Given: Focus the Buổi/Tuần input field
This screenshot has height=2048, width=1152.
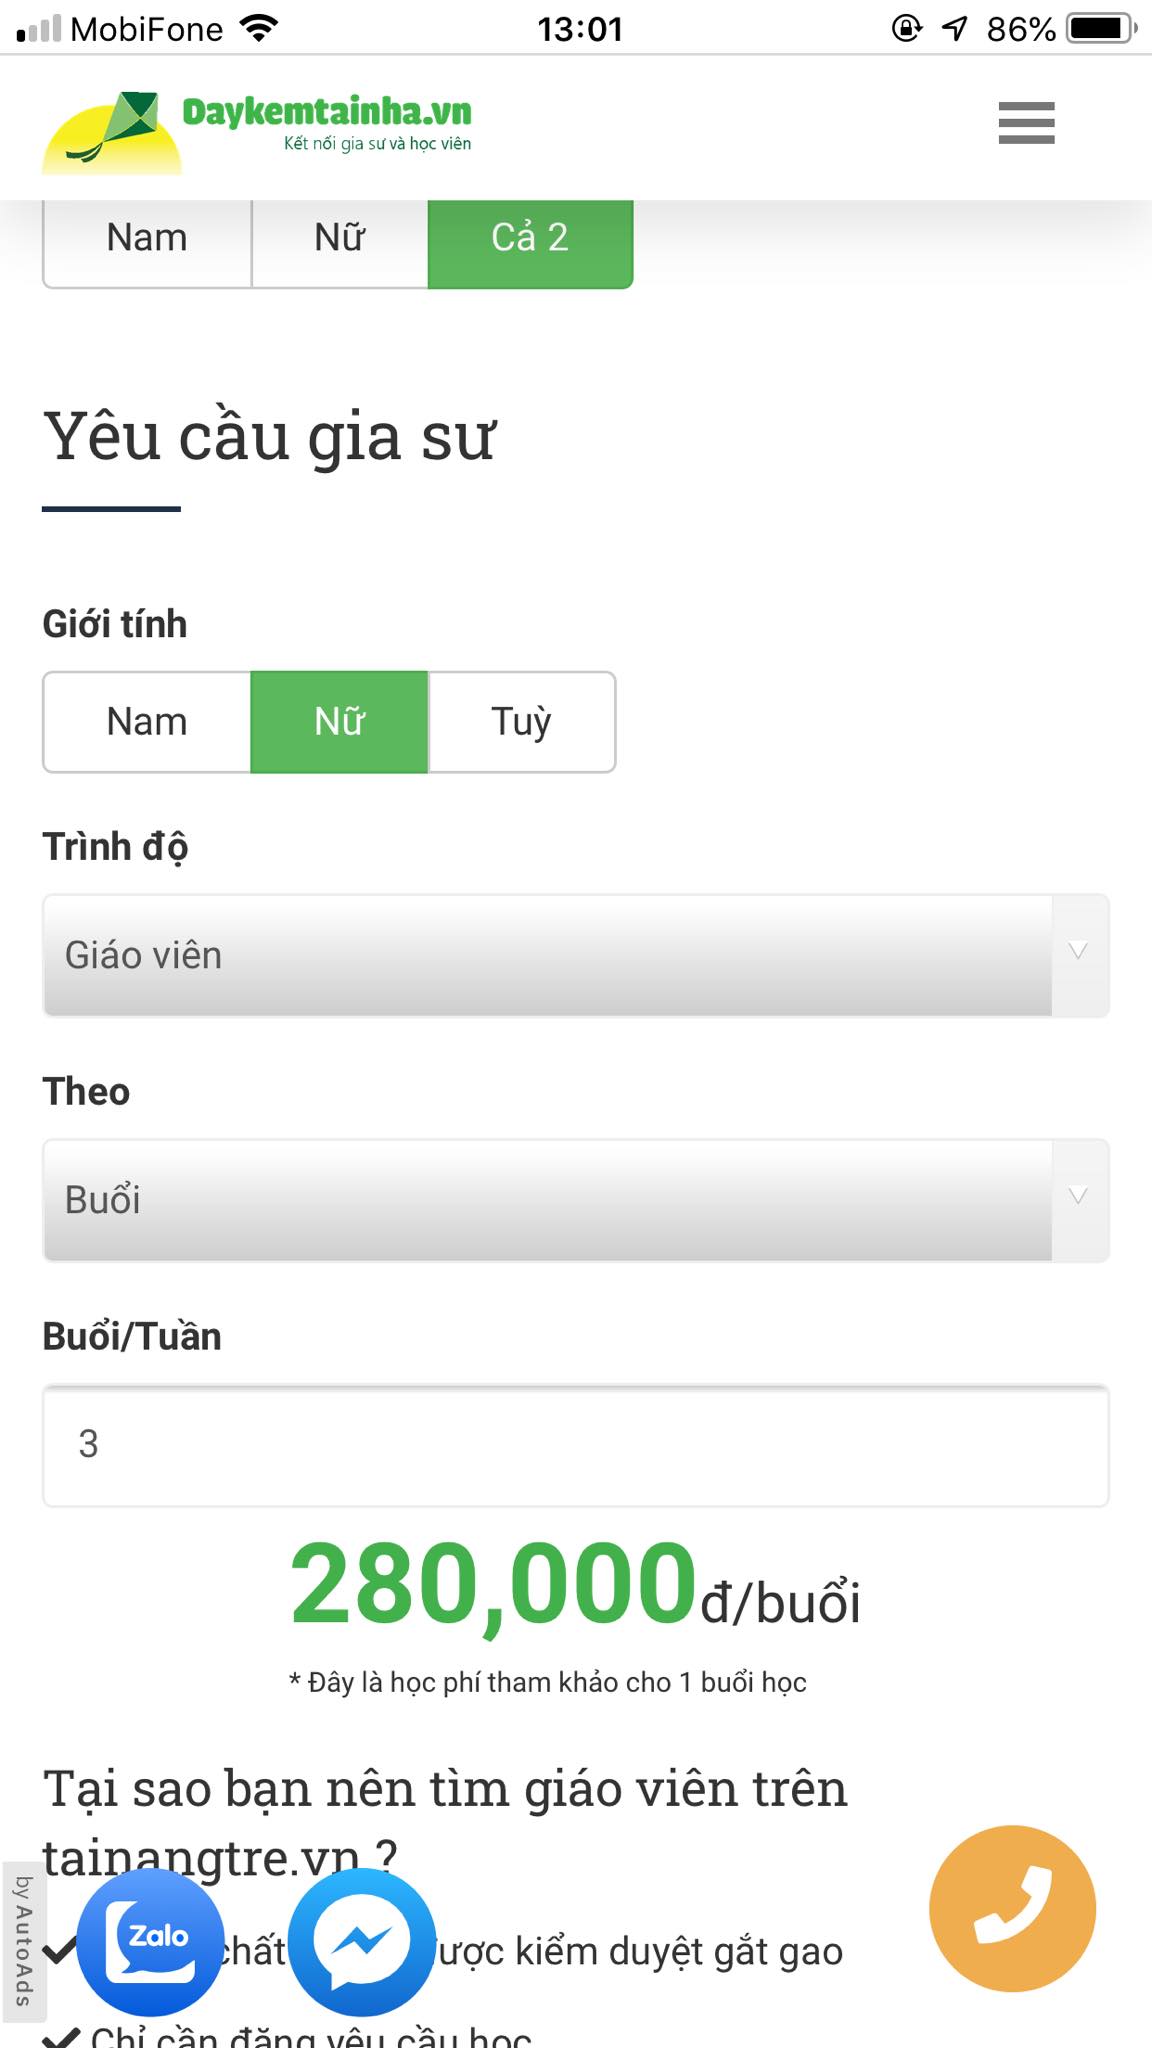Looking at the screenshot, I should [x=576, y=1445].
